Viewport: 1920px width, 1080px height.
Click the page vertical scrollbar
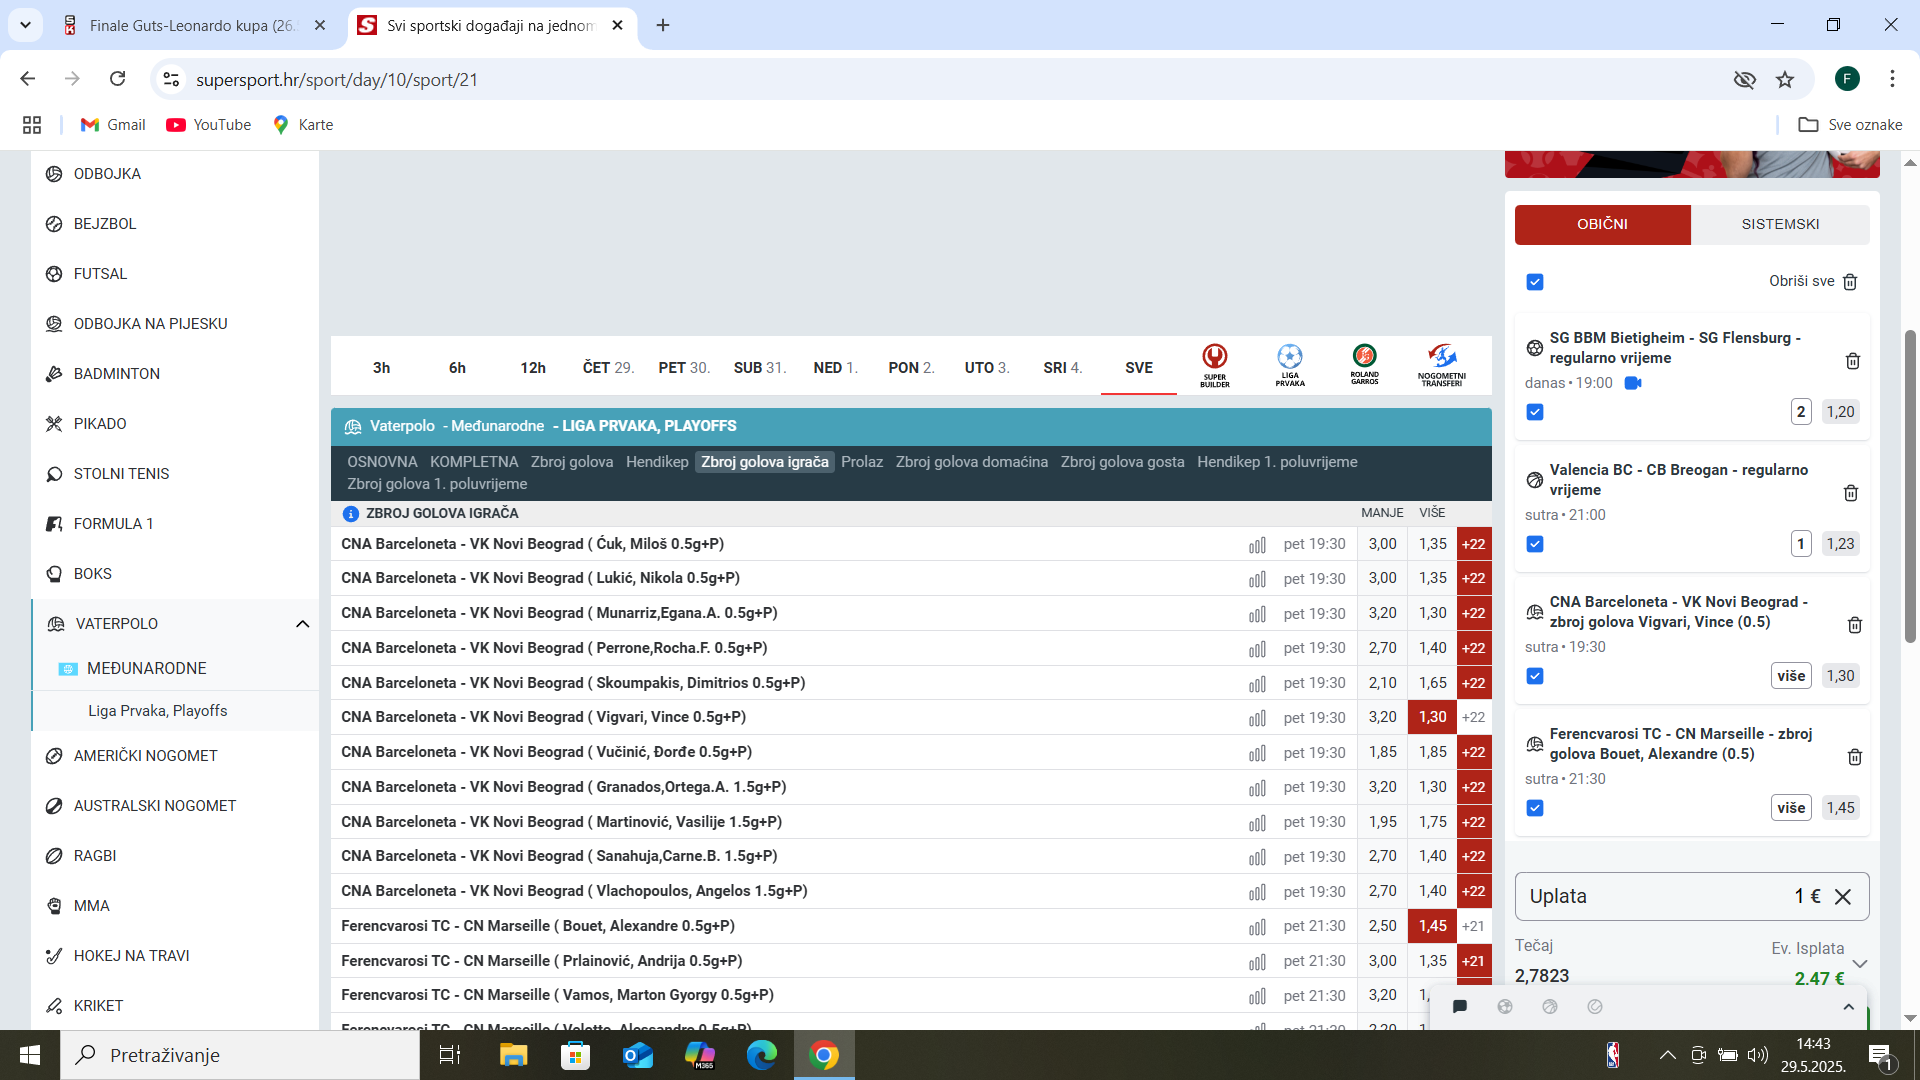tap(1910, 486)
